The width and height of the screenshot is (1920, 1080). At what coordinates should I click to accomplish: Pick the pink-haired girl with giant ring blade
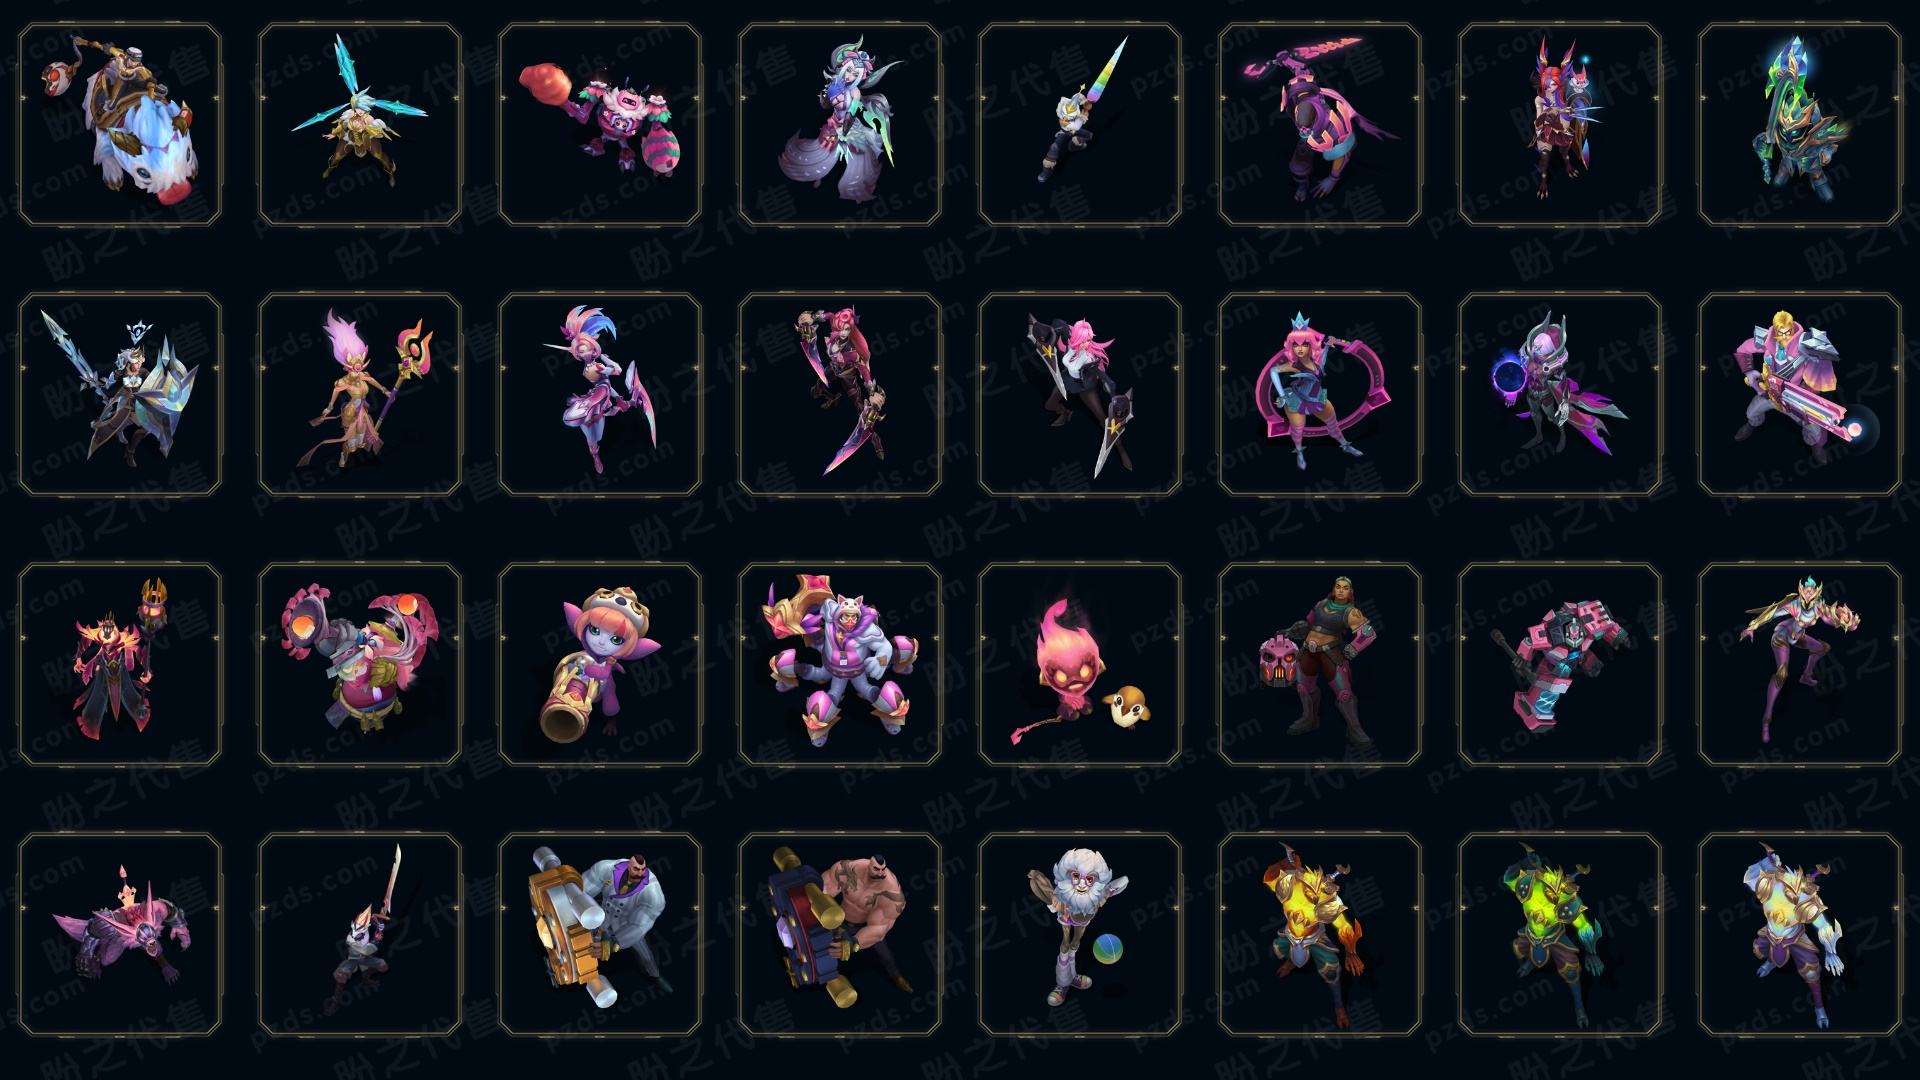tap(1320, 394)
